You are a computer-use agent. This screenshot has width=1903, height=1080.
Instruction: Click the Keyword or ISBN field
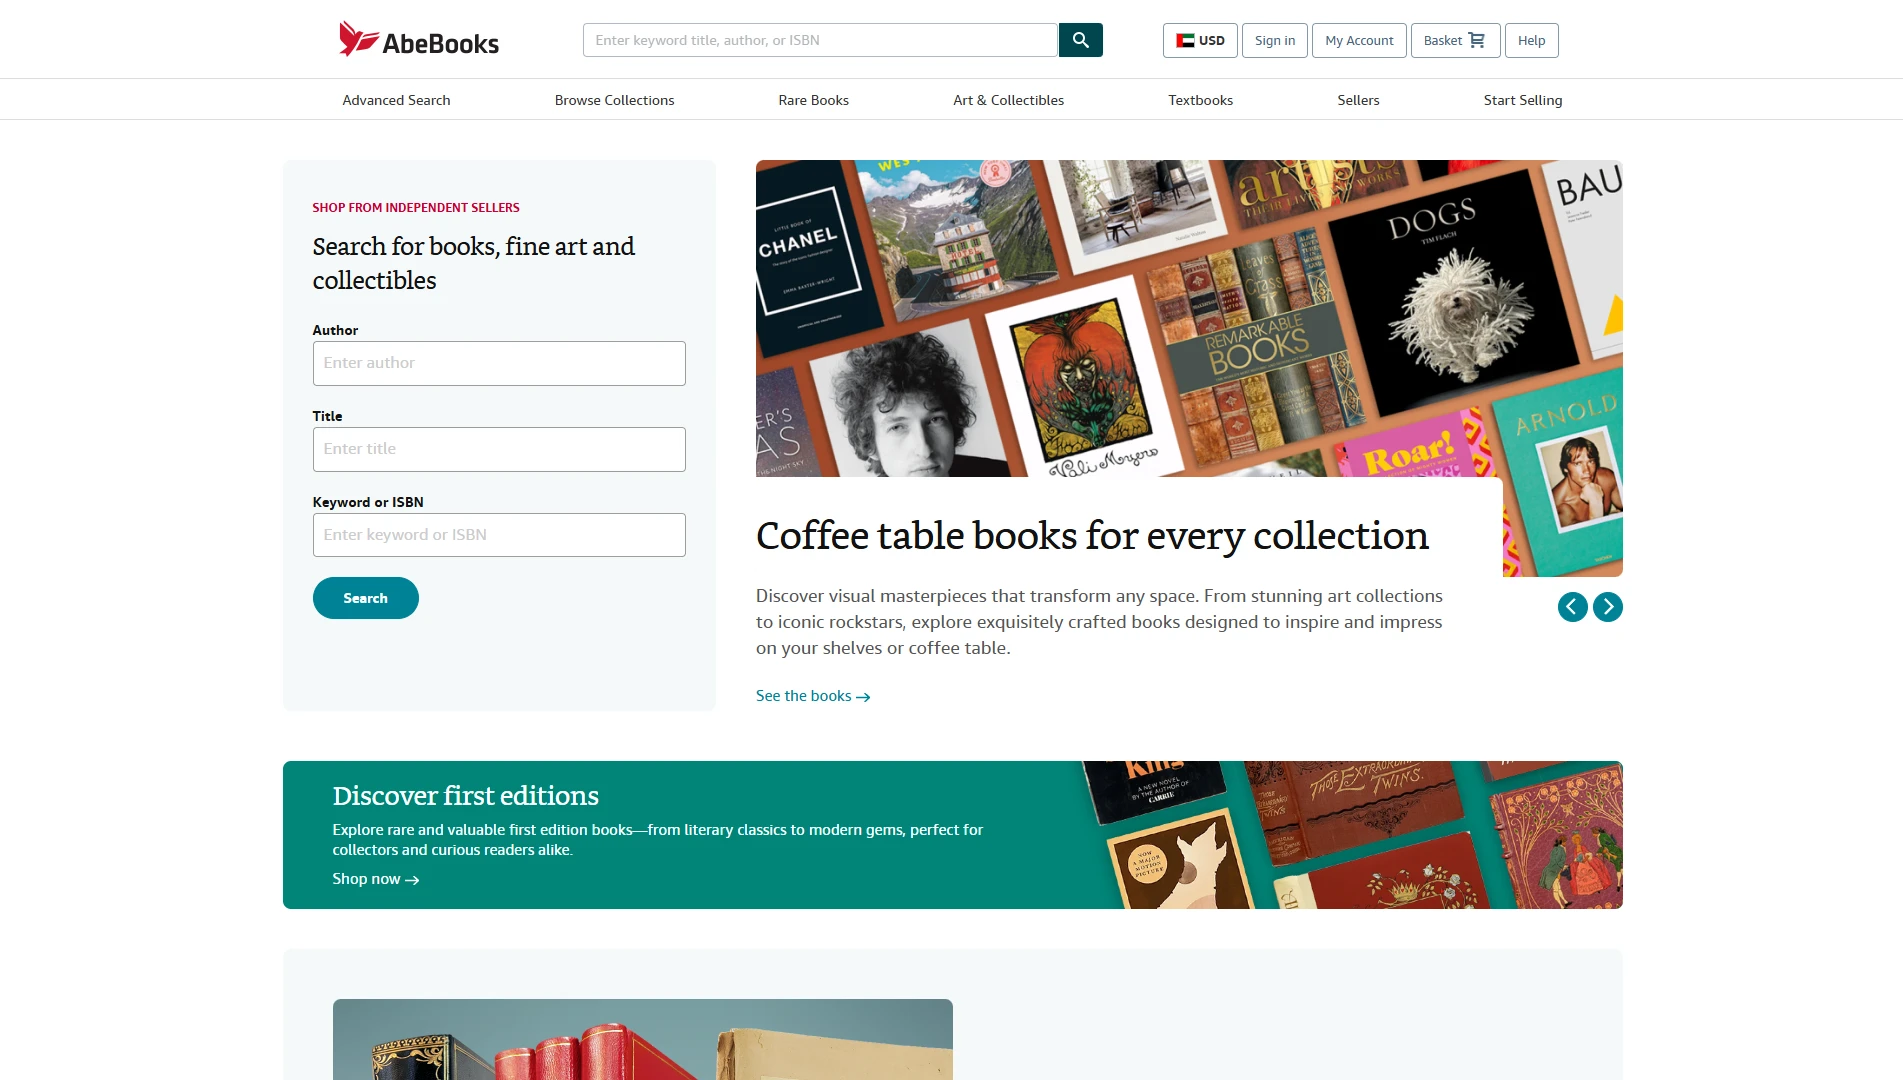click(x=499, y=535)
